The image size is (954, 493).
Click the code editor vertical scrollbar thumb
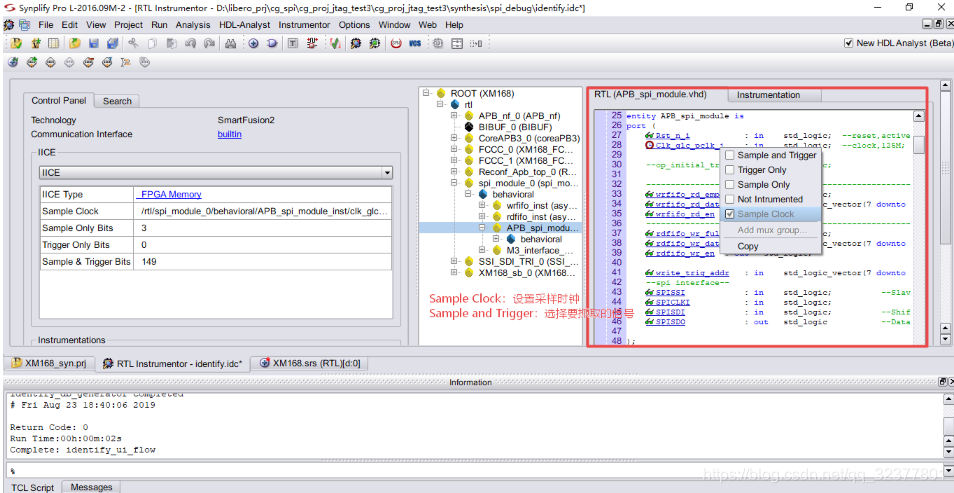[x=919, y=145]
